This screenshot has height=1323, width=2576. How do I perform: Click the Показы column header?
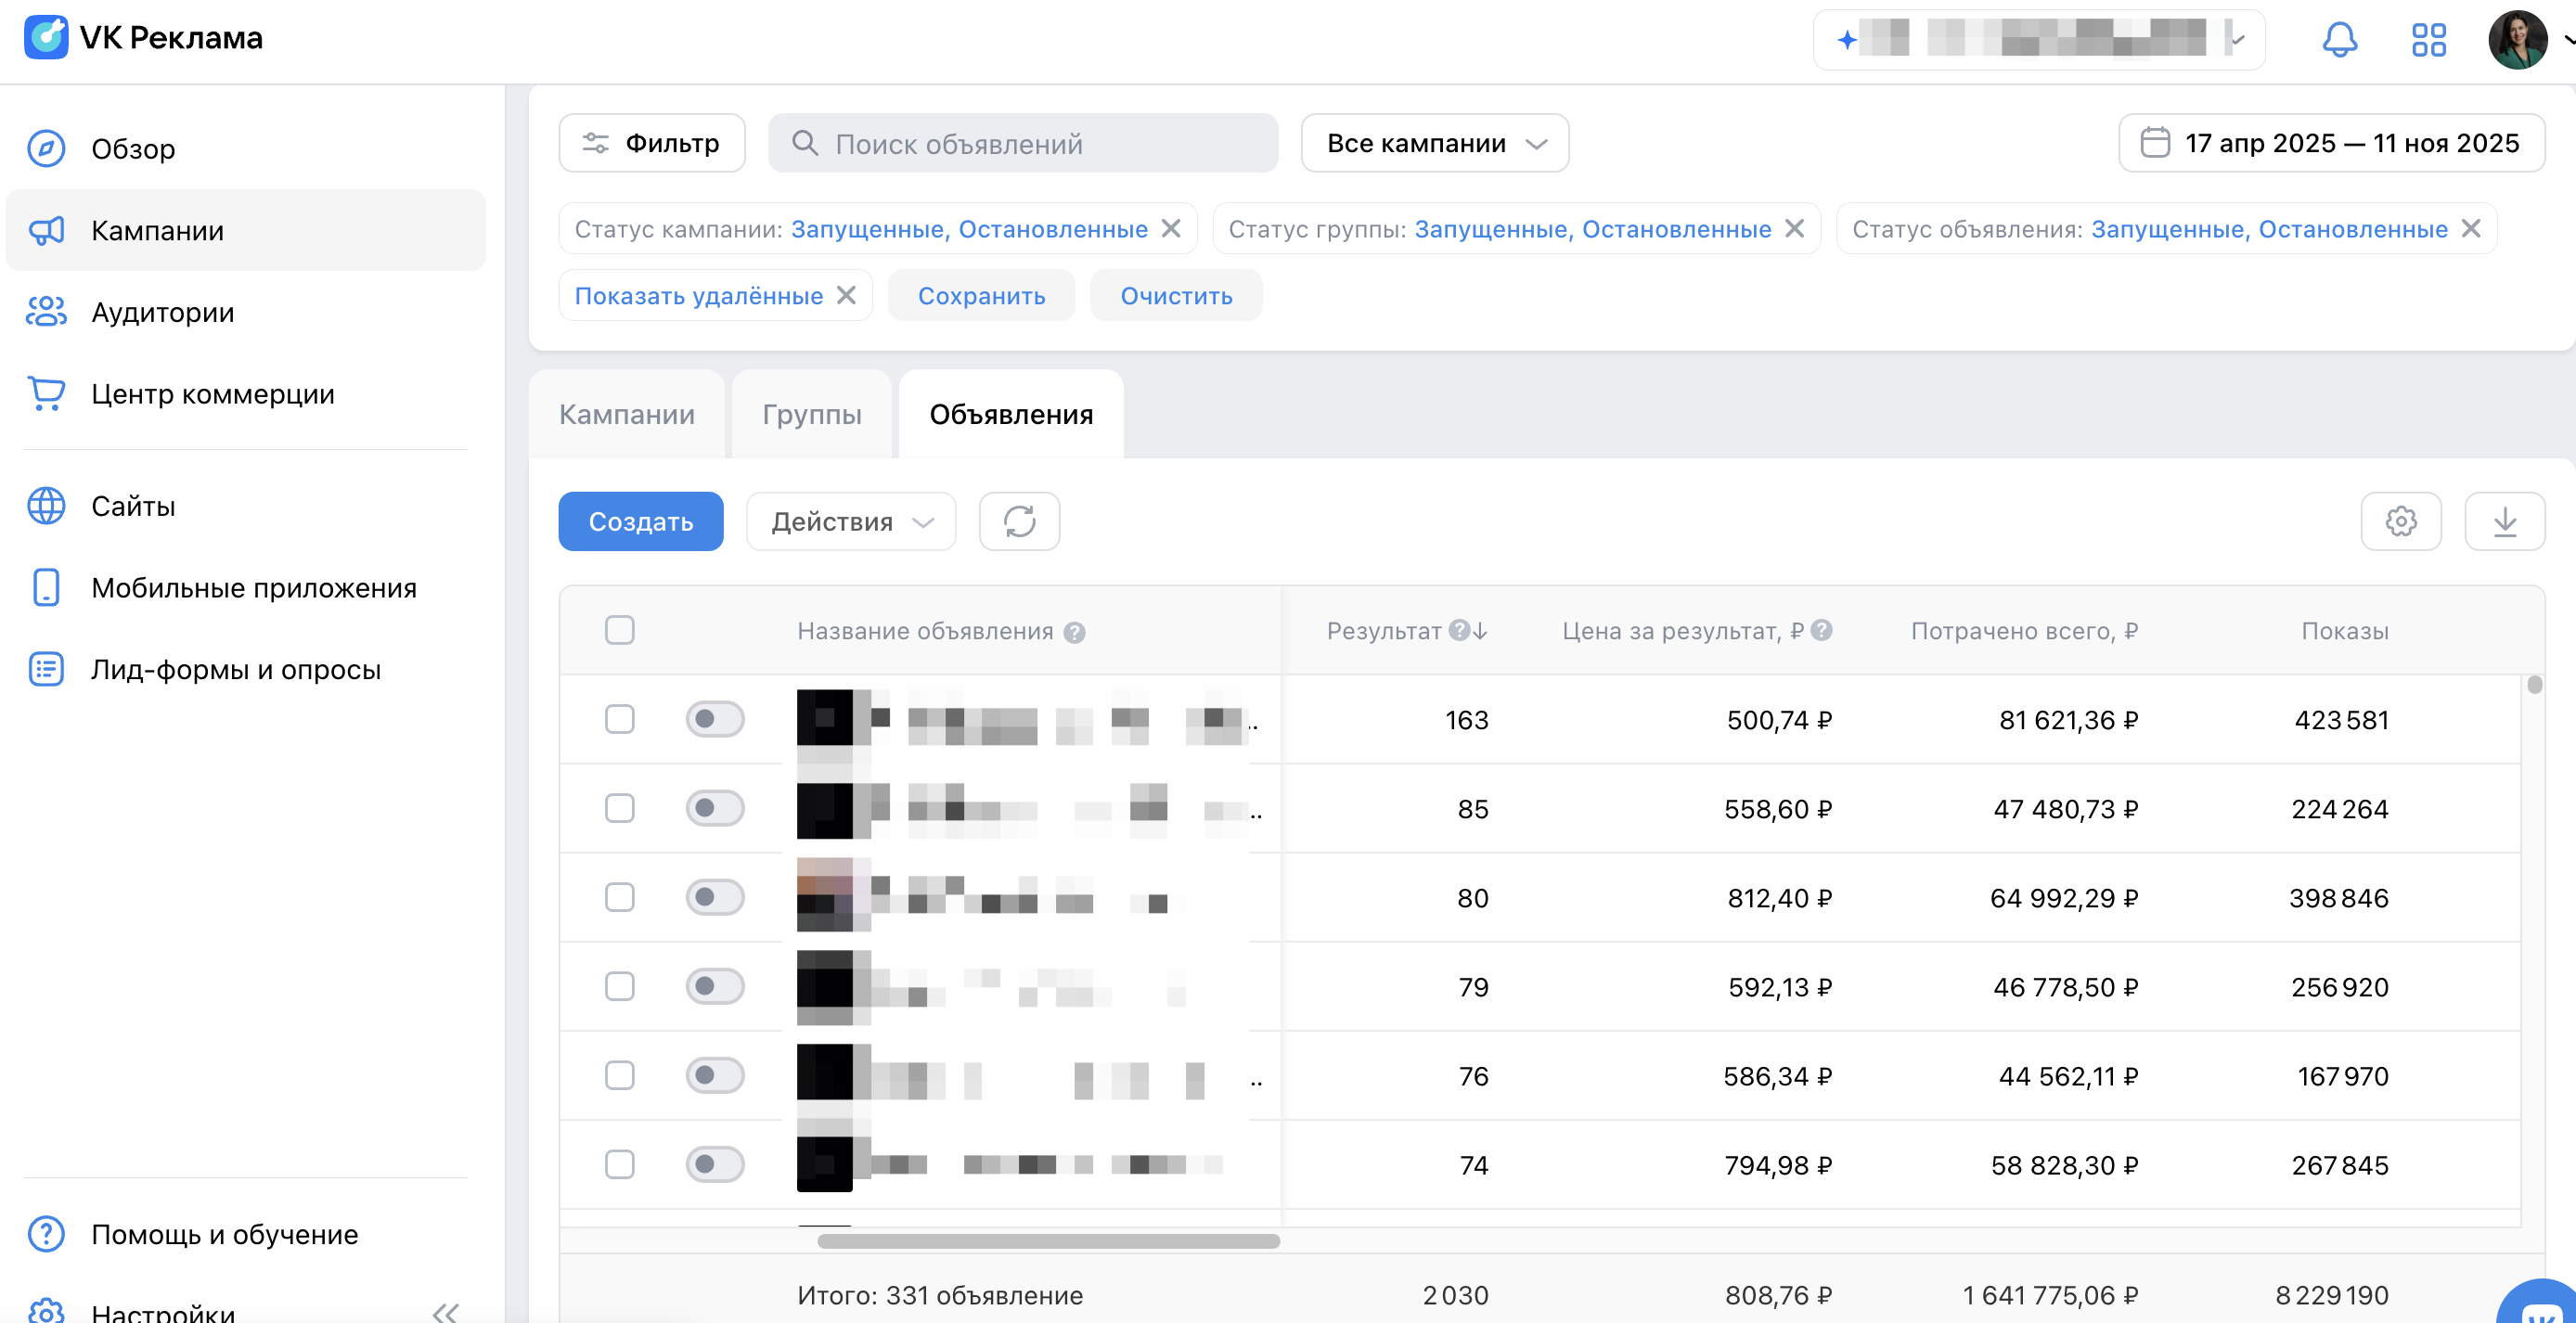pyautogui.click(x=2345, y=631)
